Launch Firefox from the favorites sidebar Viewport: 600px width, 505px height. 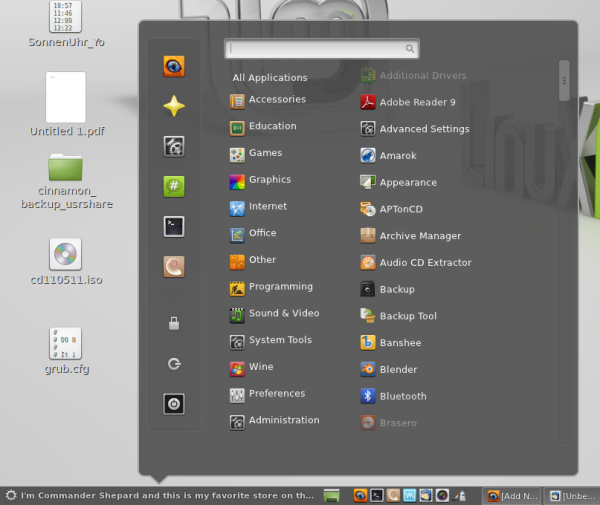pyautogui.click(x=174, y=67)
